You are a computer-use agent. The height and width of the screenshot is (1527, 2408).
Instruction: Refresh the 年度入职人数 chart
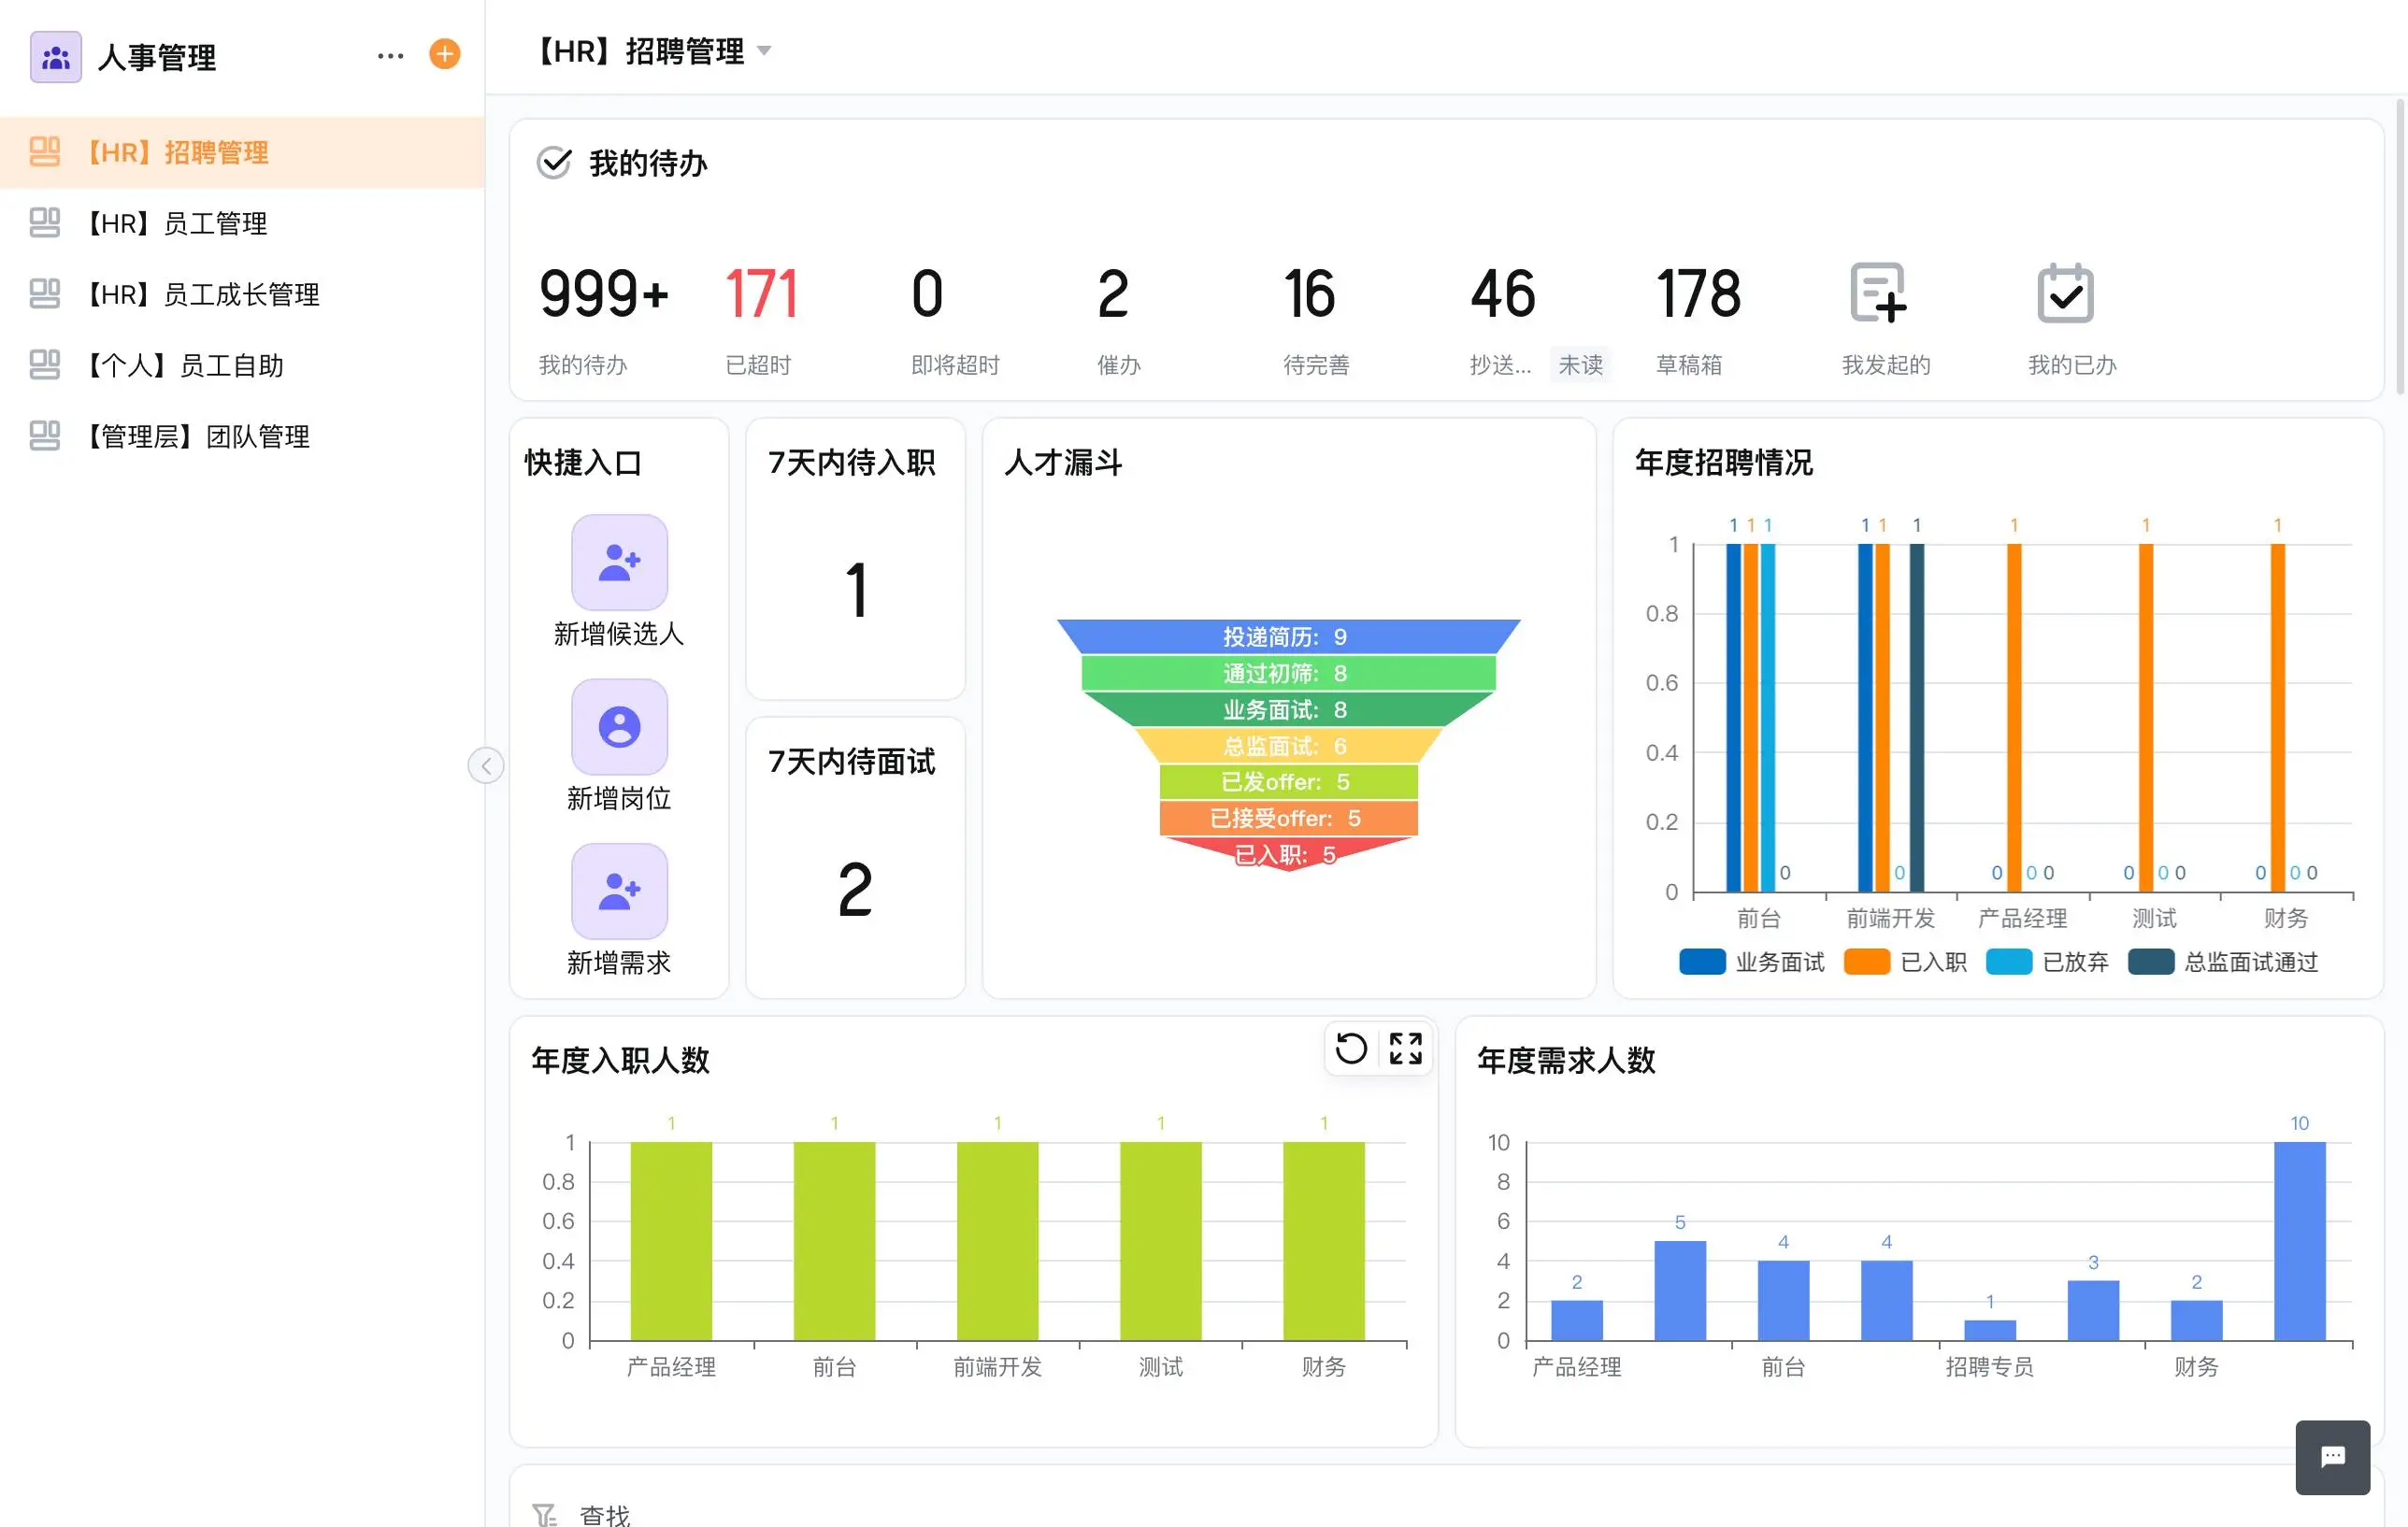coord(1351,1048)
